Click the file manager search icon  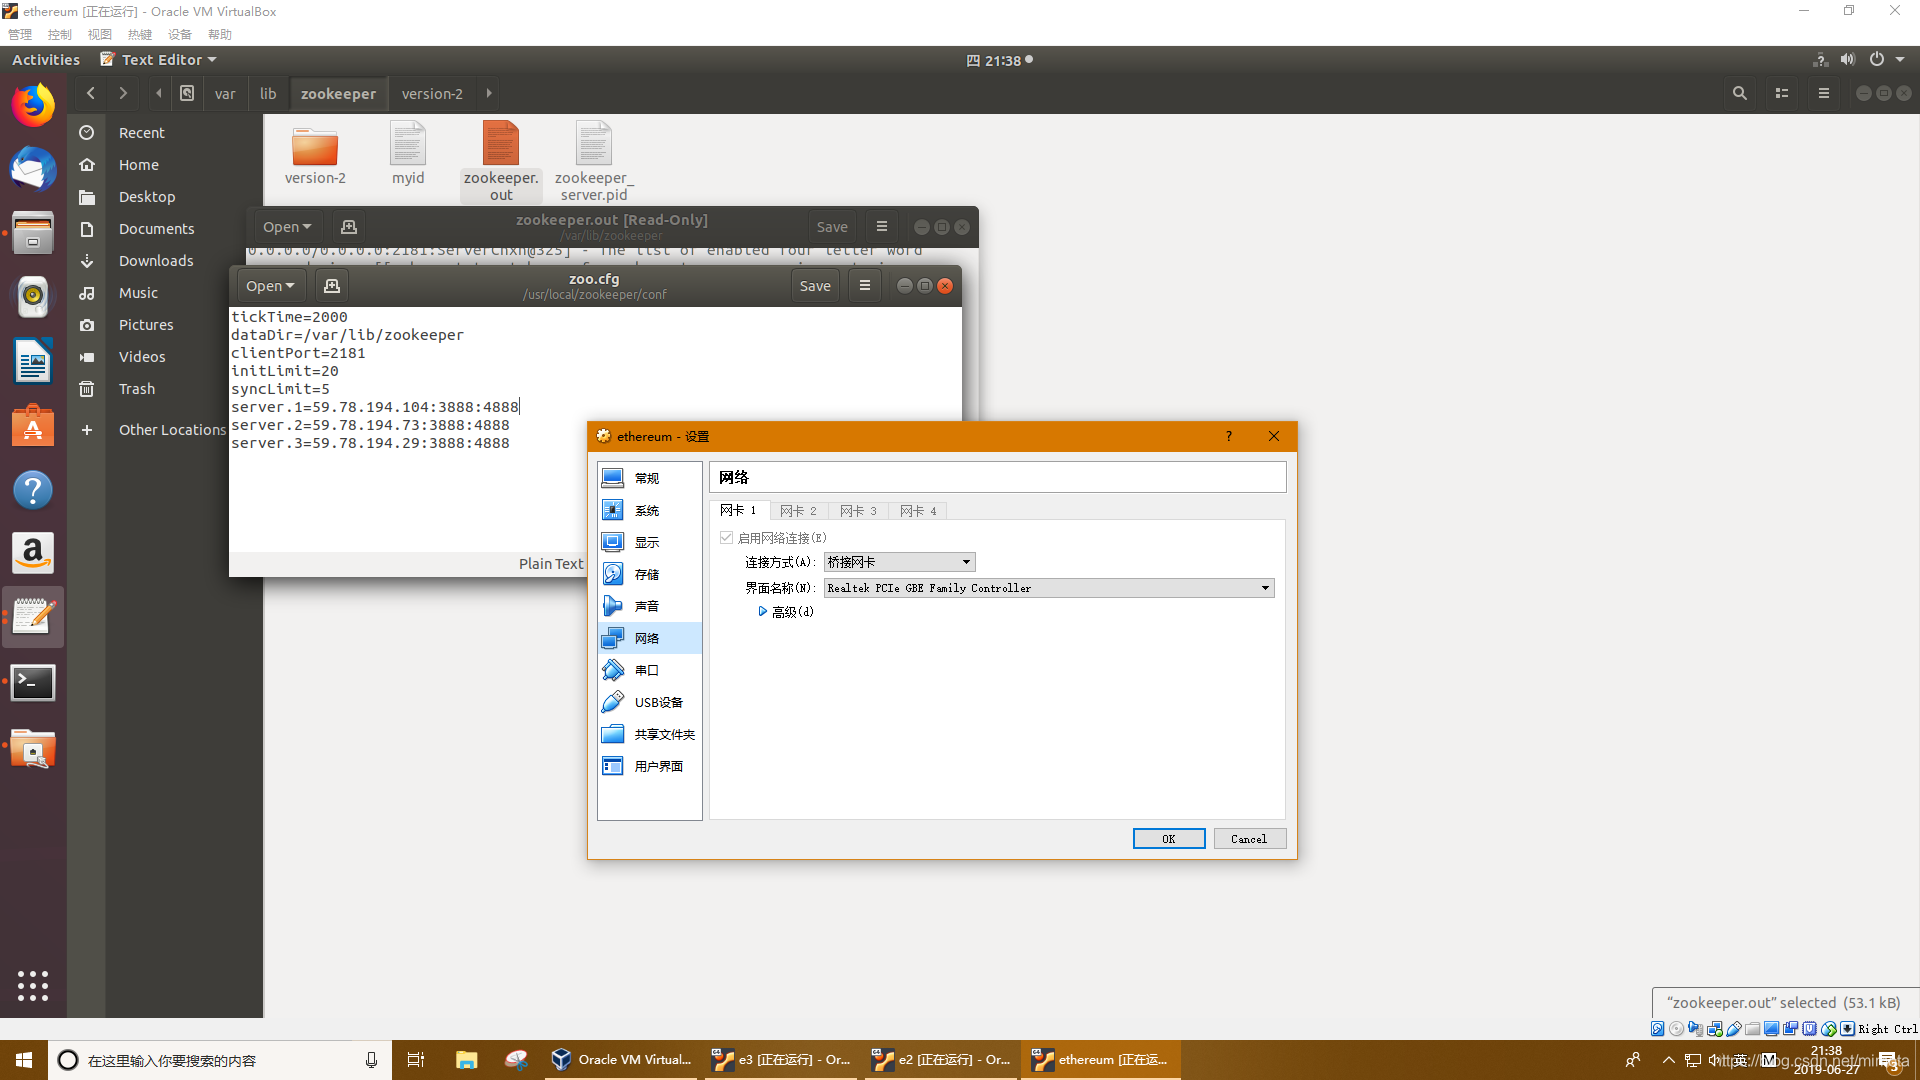click(1740, 93)
